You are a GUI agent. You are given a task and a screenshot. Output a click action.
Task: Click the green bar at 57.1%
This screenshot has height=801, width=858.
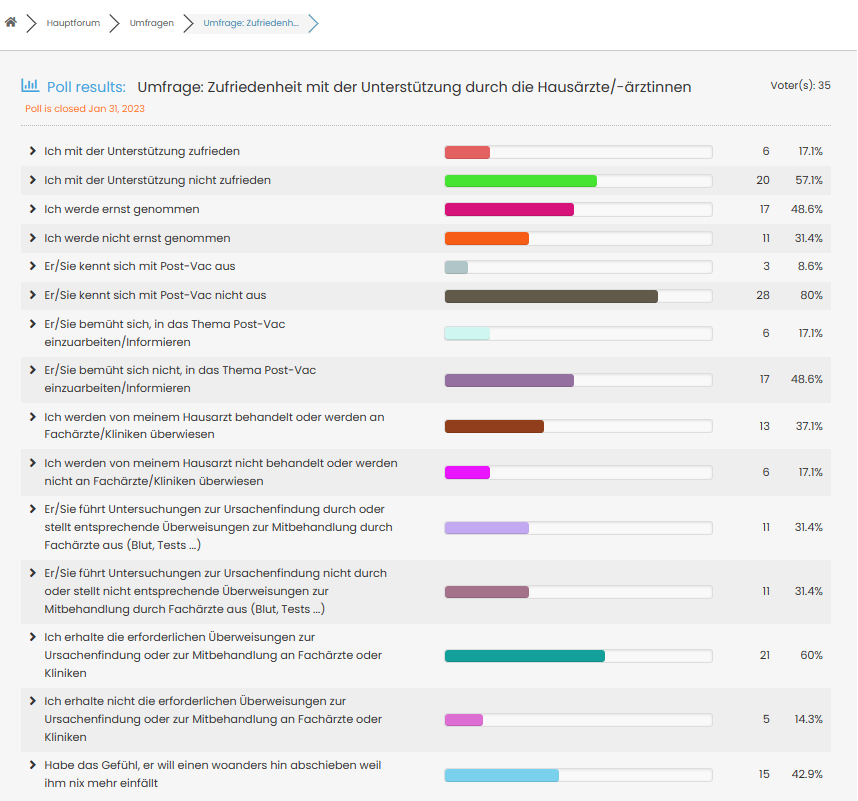(x=520, y=181)
